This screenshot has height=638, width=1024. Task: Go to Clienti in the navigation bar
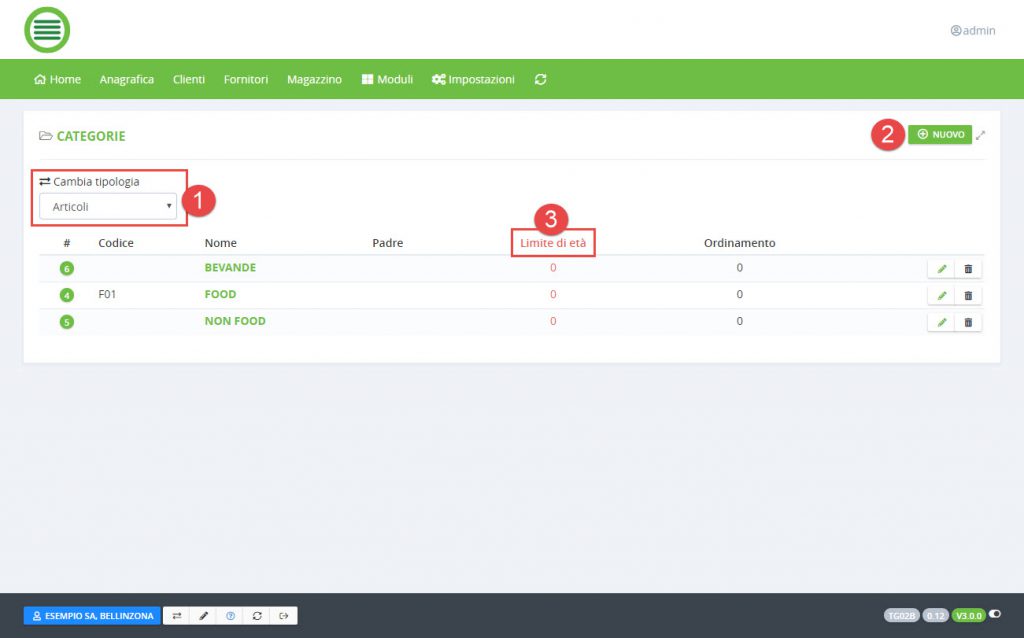click(x=189, y=80)
